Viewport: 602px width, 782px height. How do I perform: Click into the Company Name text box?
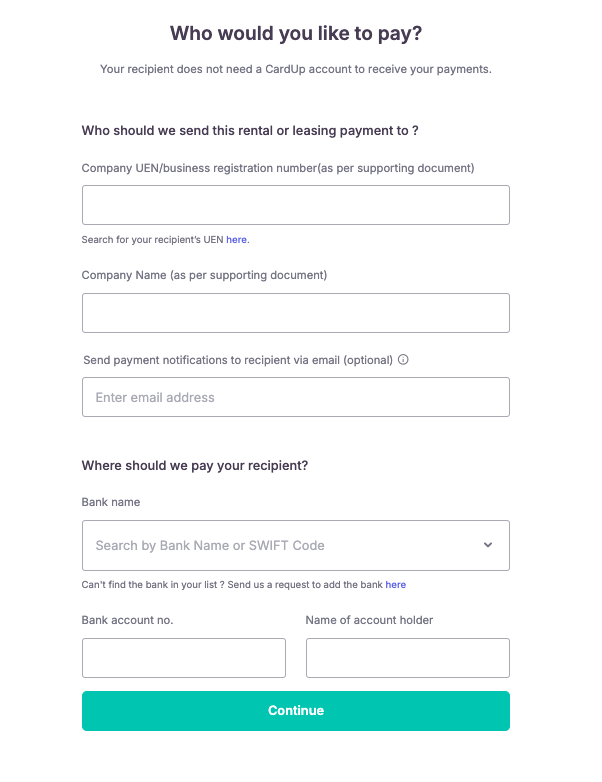(295, 313)
